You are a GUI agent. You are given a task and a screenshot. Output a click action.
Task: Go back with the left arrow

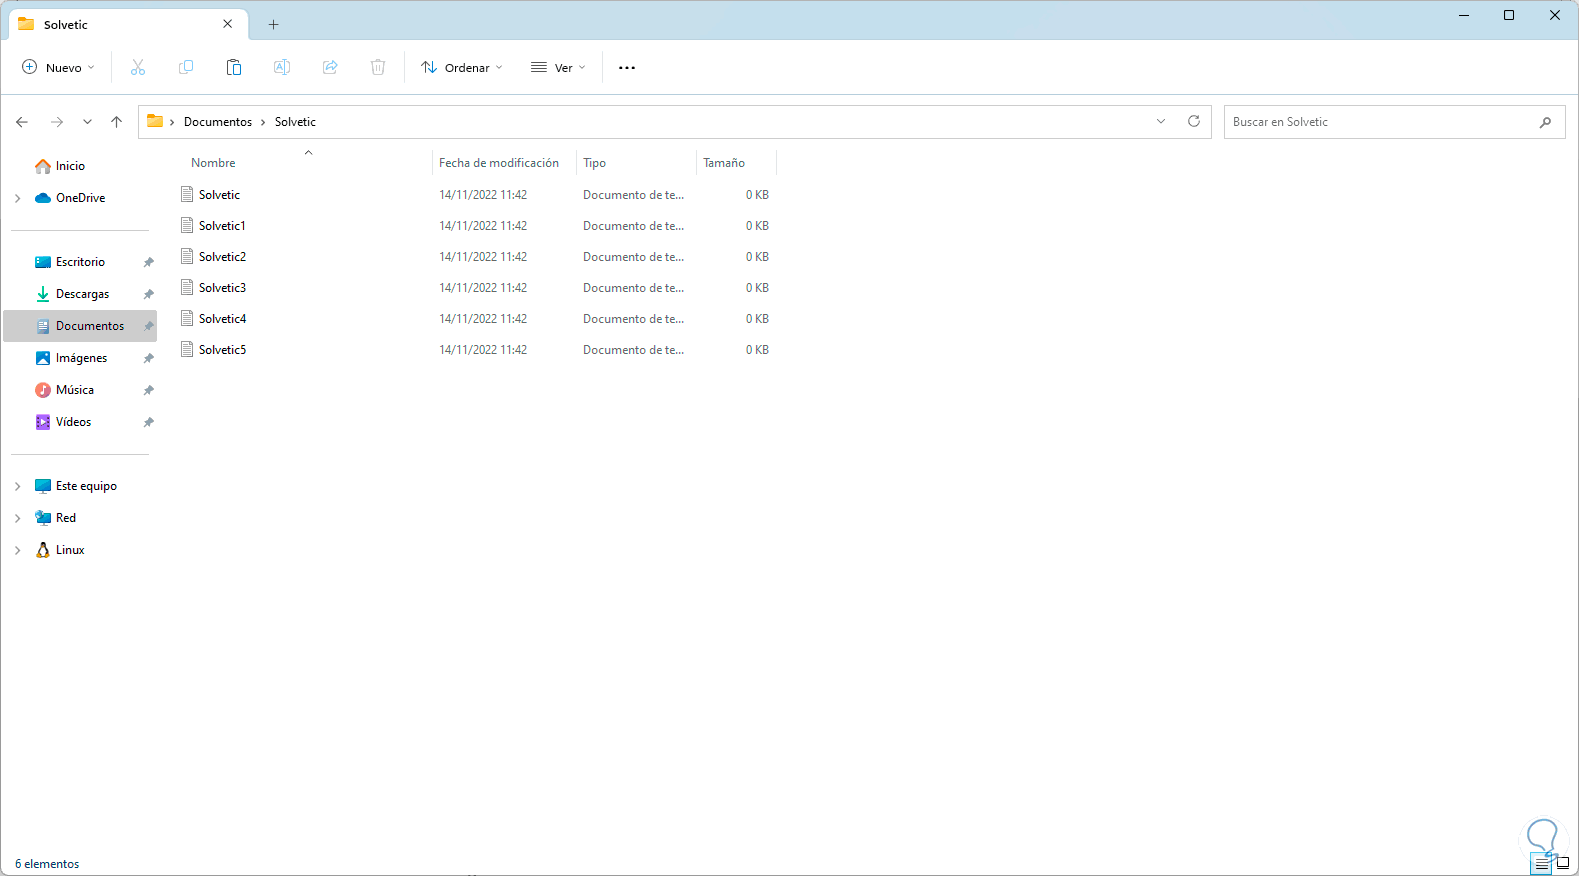point(22,122)
